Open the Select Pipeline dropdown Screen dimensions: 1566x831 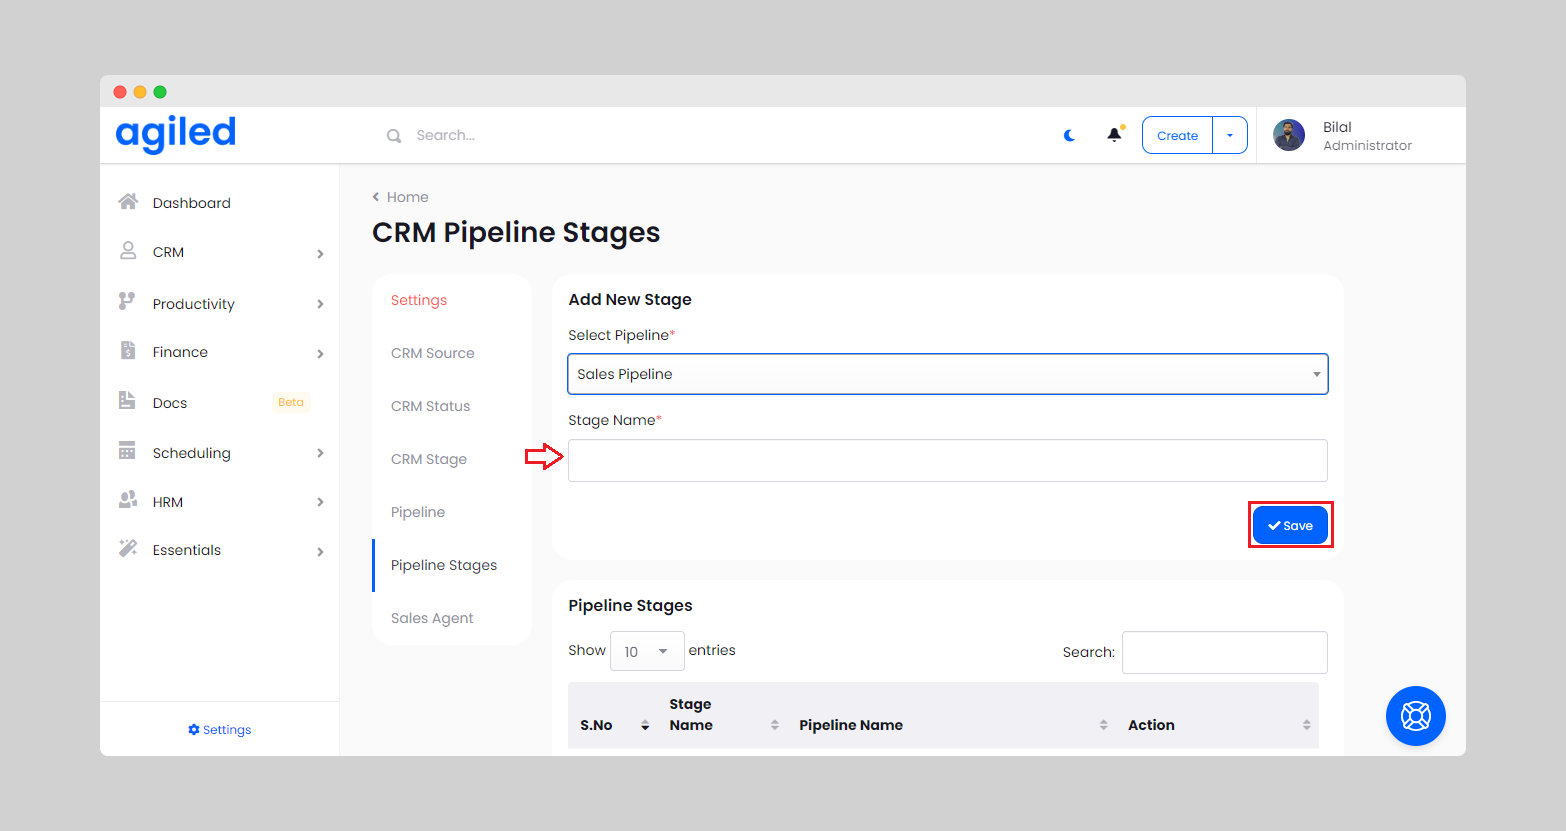(947, 374)
